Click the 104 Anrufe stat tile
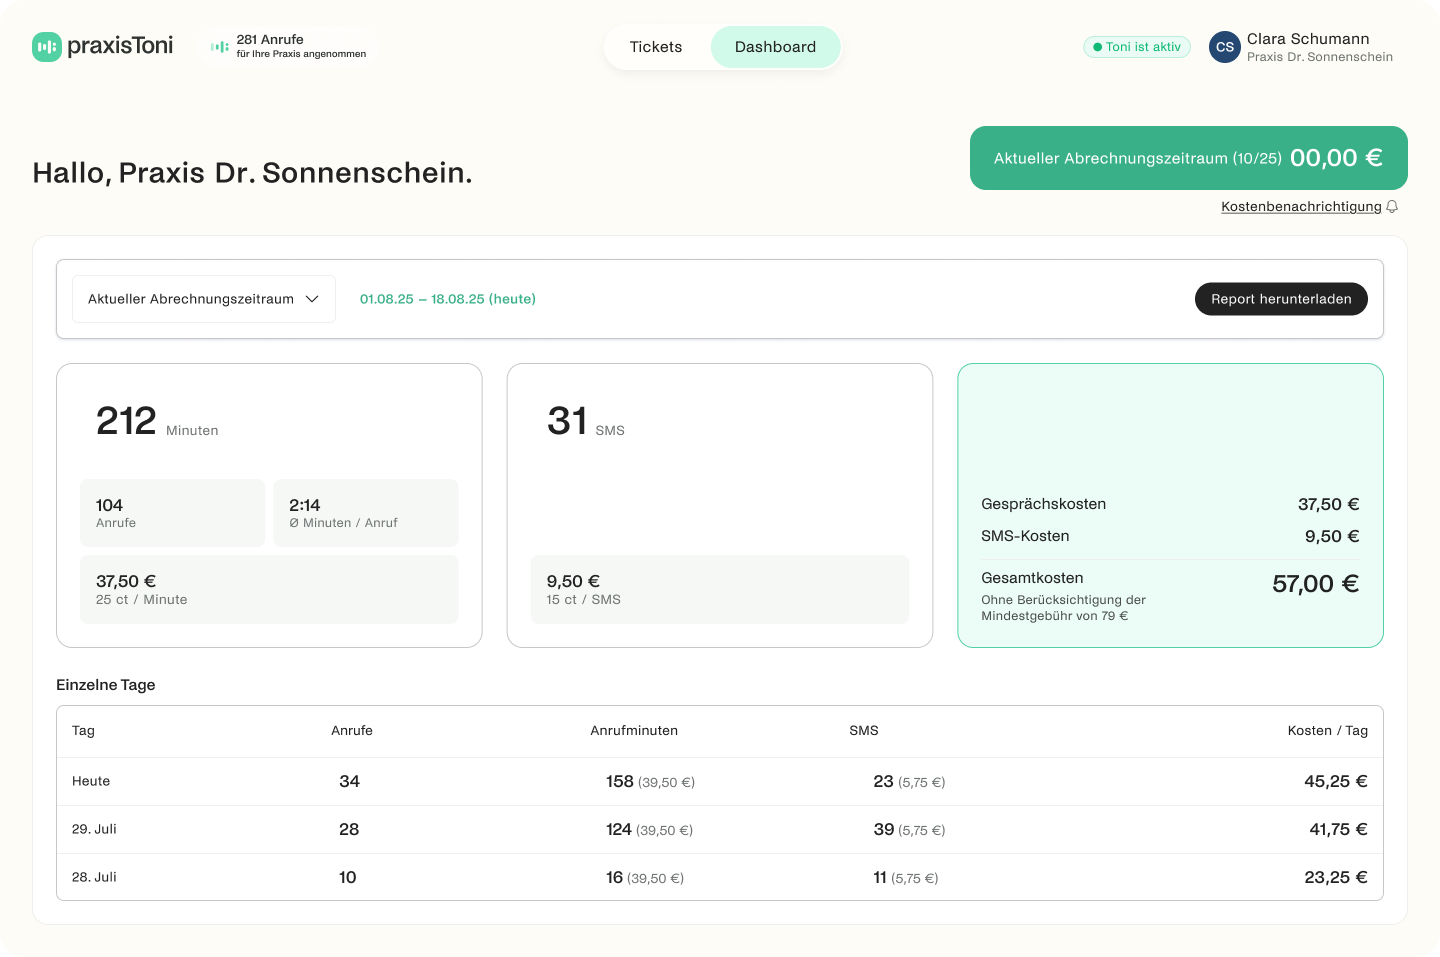The width and height of the screenshot is (1440, 957). (x=172, y=512)
